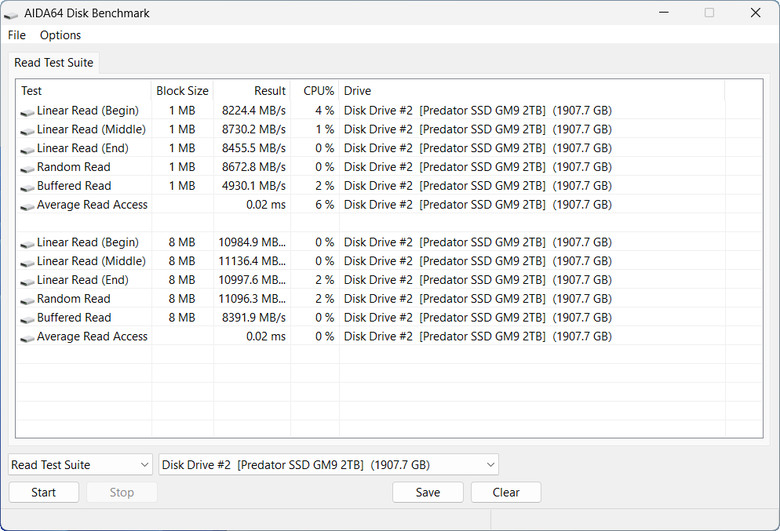Click drive text in 8 MB Buffered Read row
This screenshot has height=531, width=780.
click(x=478, y=318)
